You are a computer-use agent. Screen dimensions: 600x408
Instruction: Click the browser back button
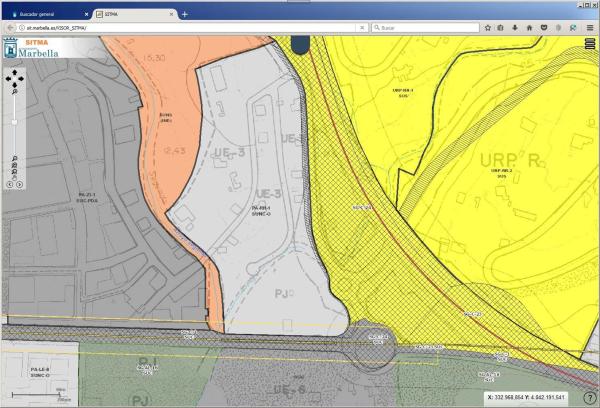[x=10, y=28]
